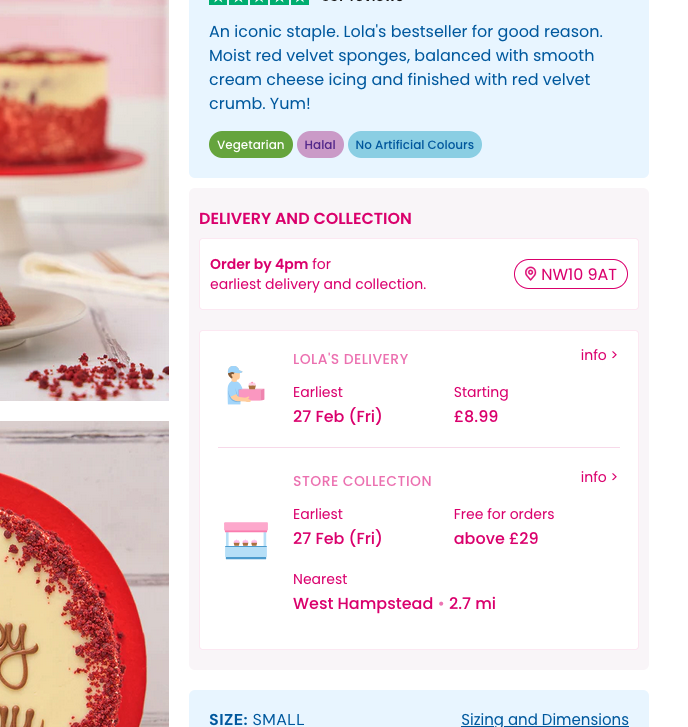Click the bottom cake top-view photo
688x727 pixels.
pos(84,574)
